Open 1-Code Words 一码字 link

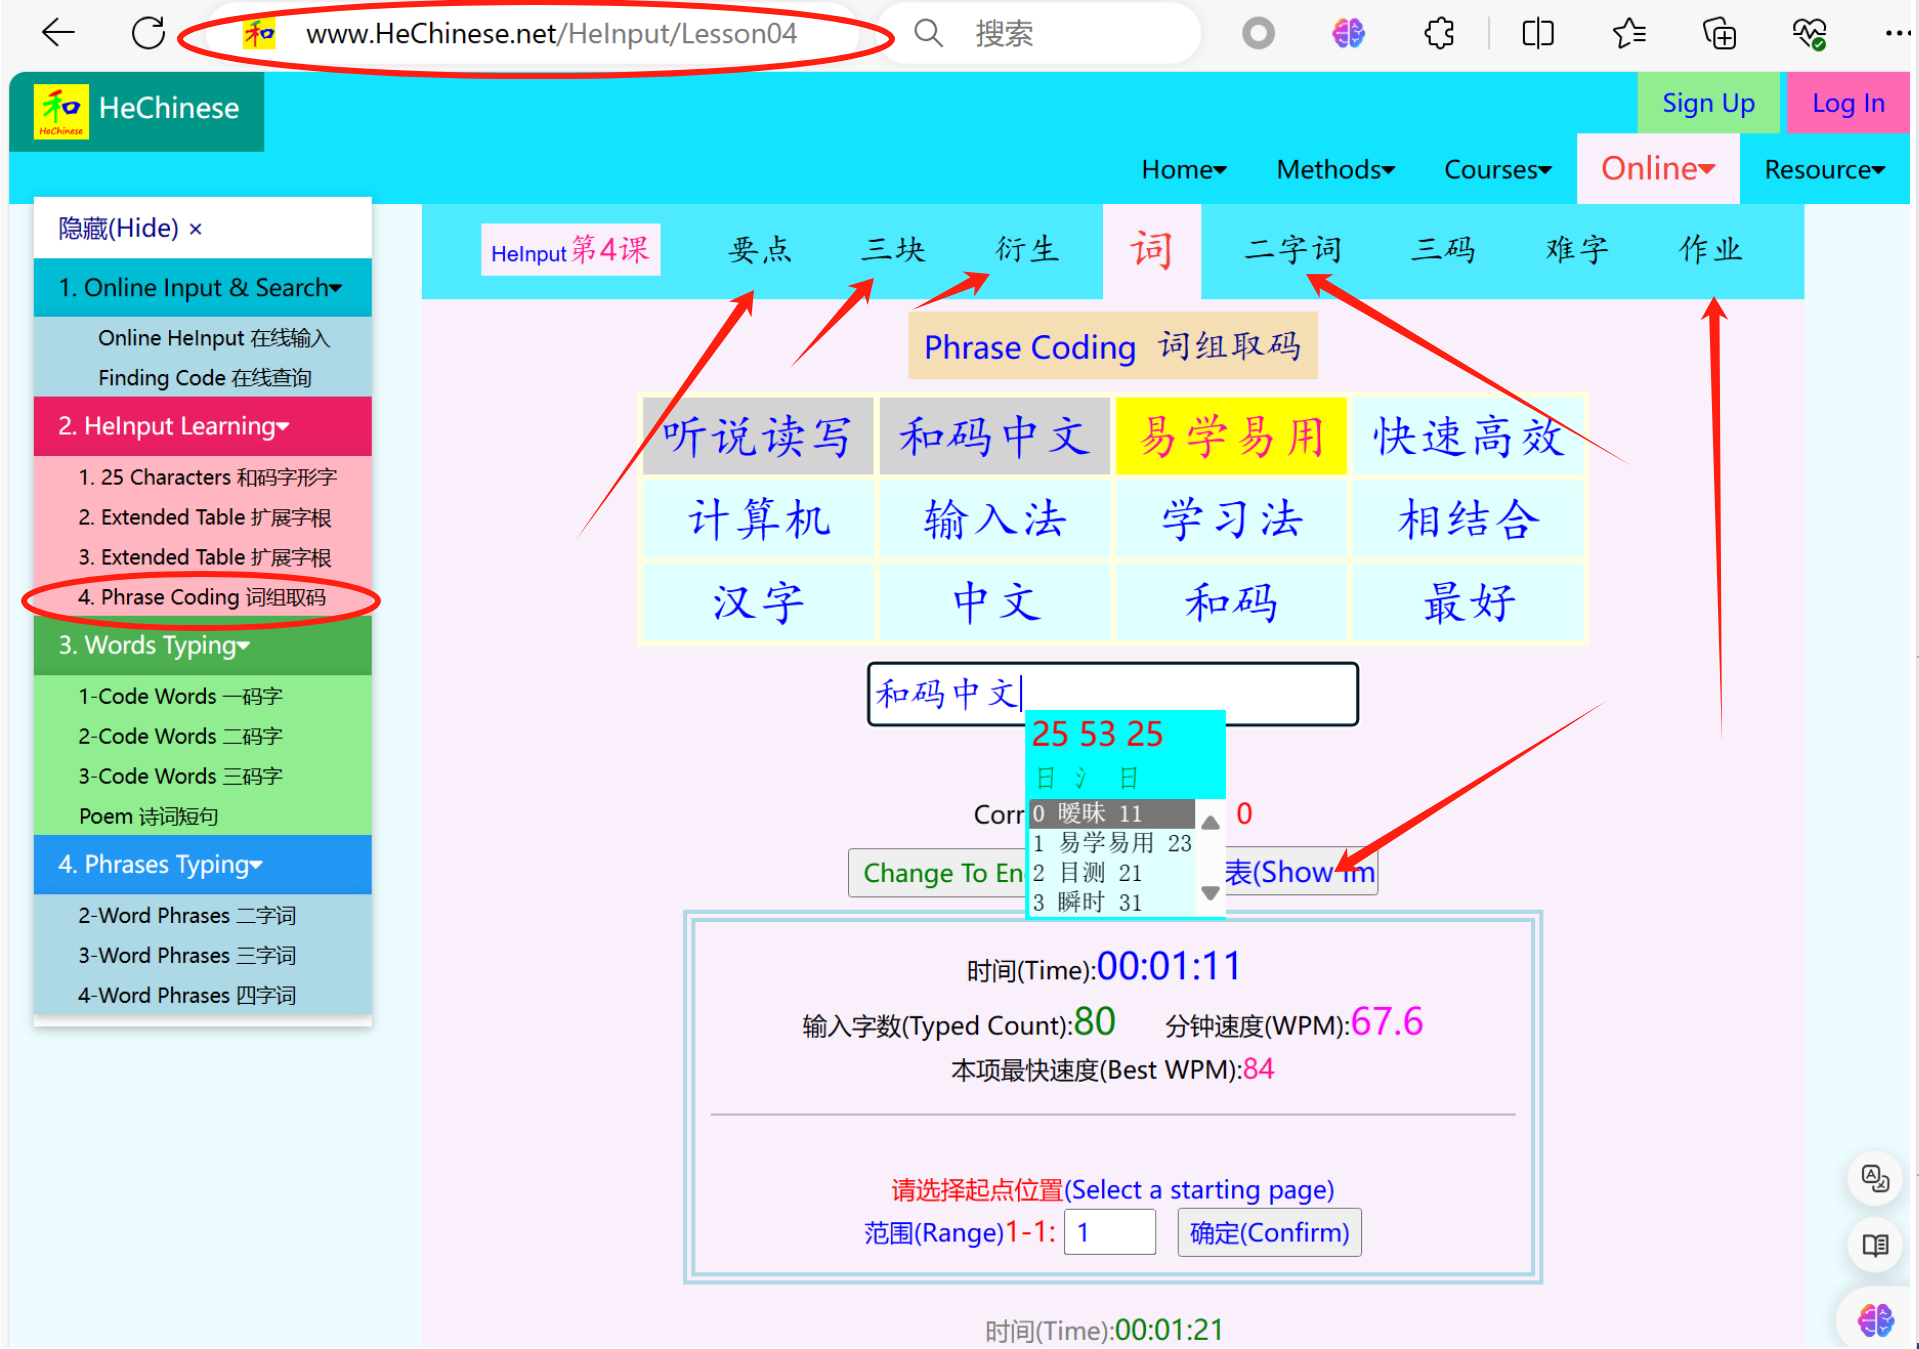[x=180, y=696]
